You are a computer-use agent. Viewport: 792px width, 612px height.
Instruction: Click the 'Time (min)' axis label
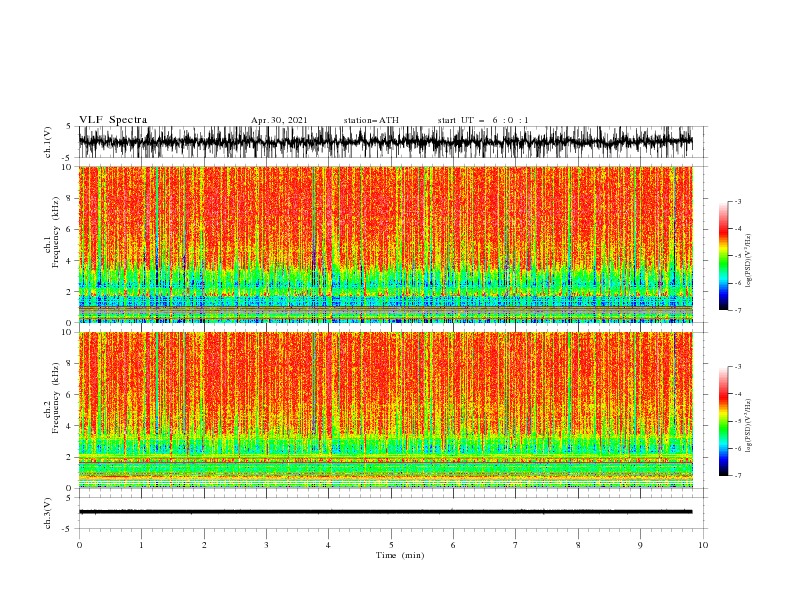coord(400,555)
